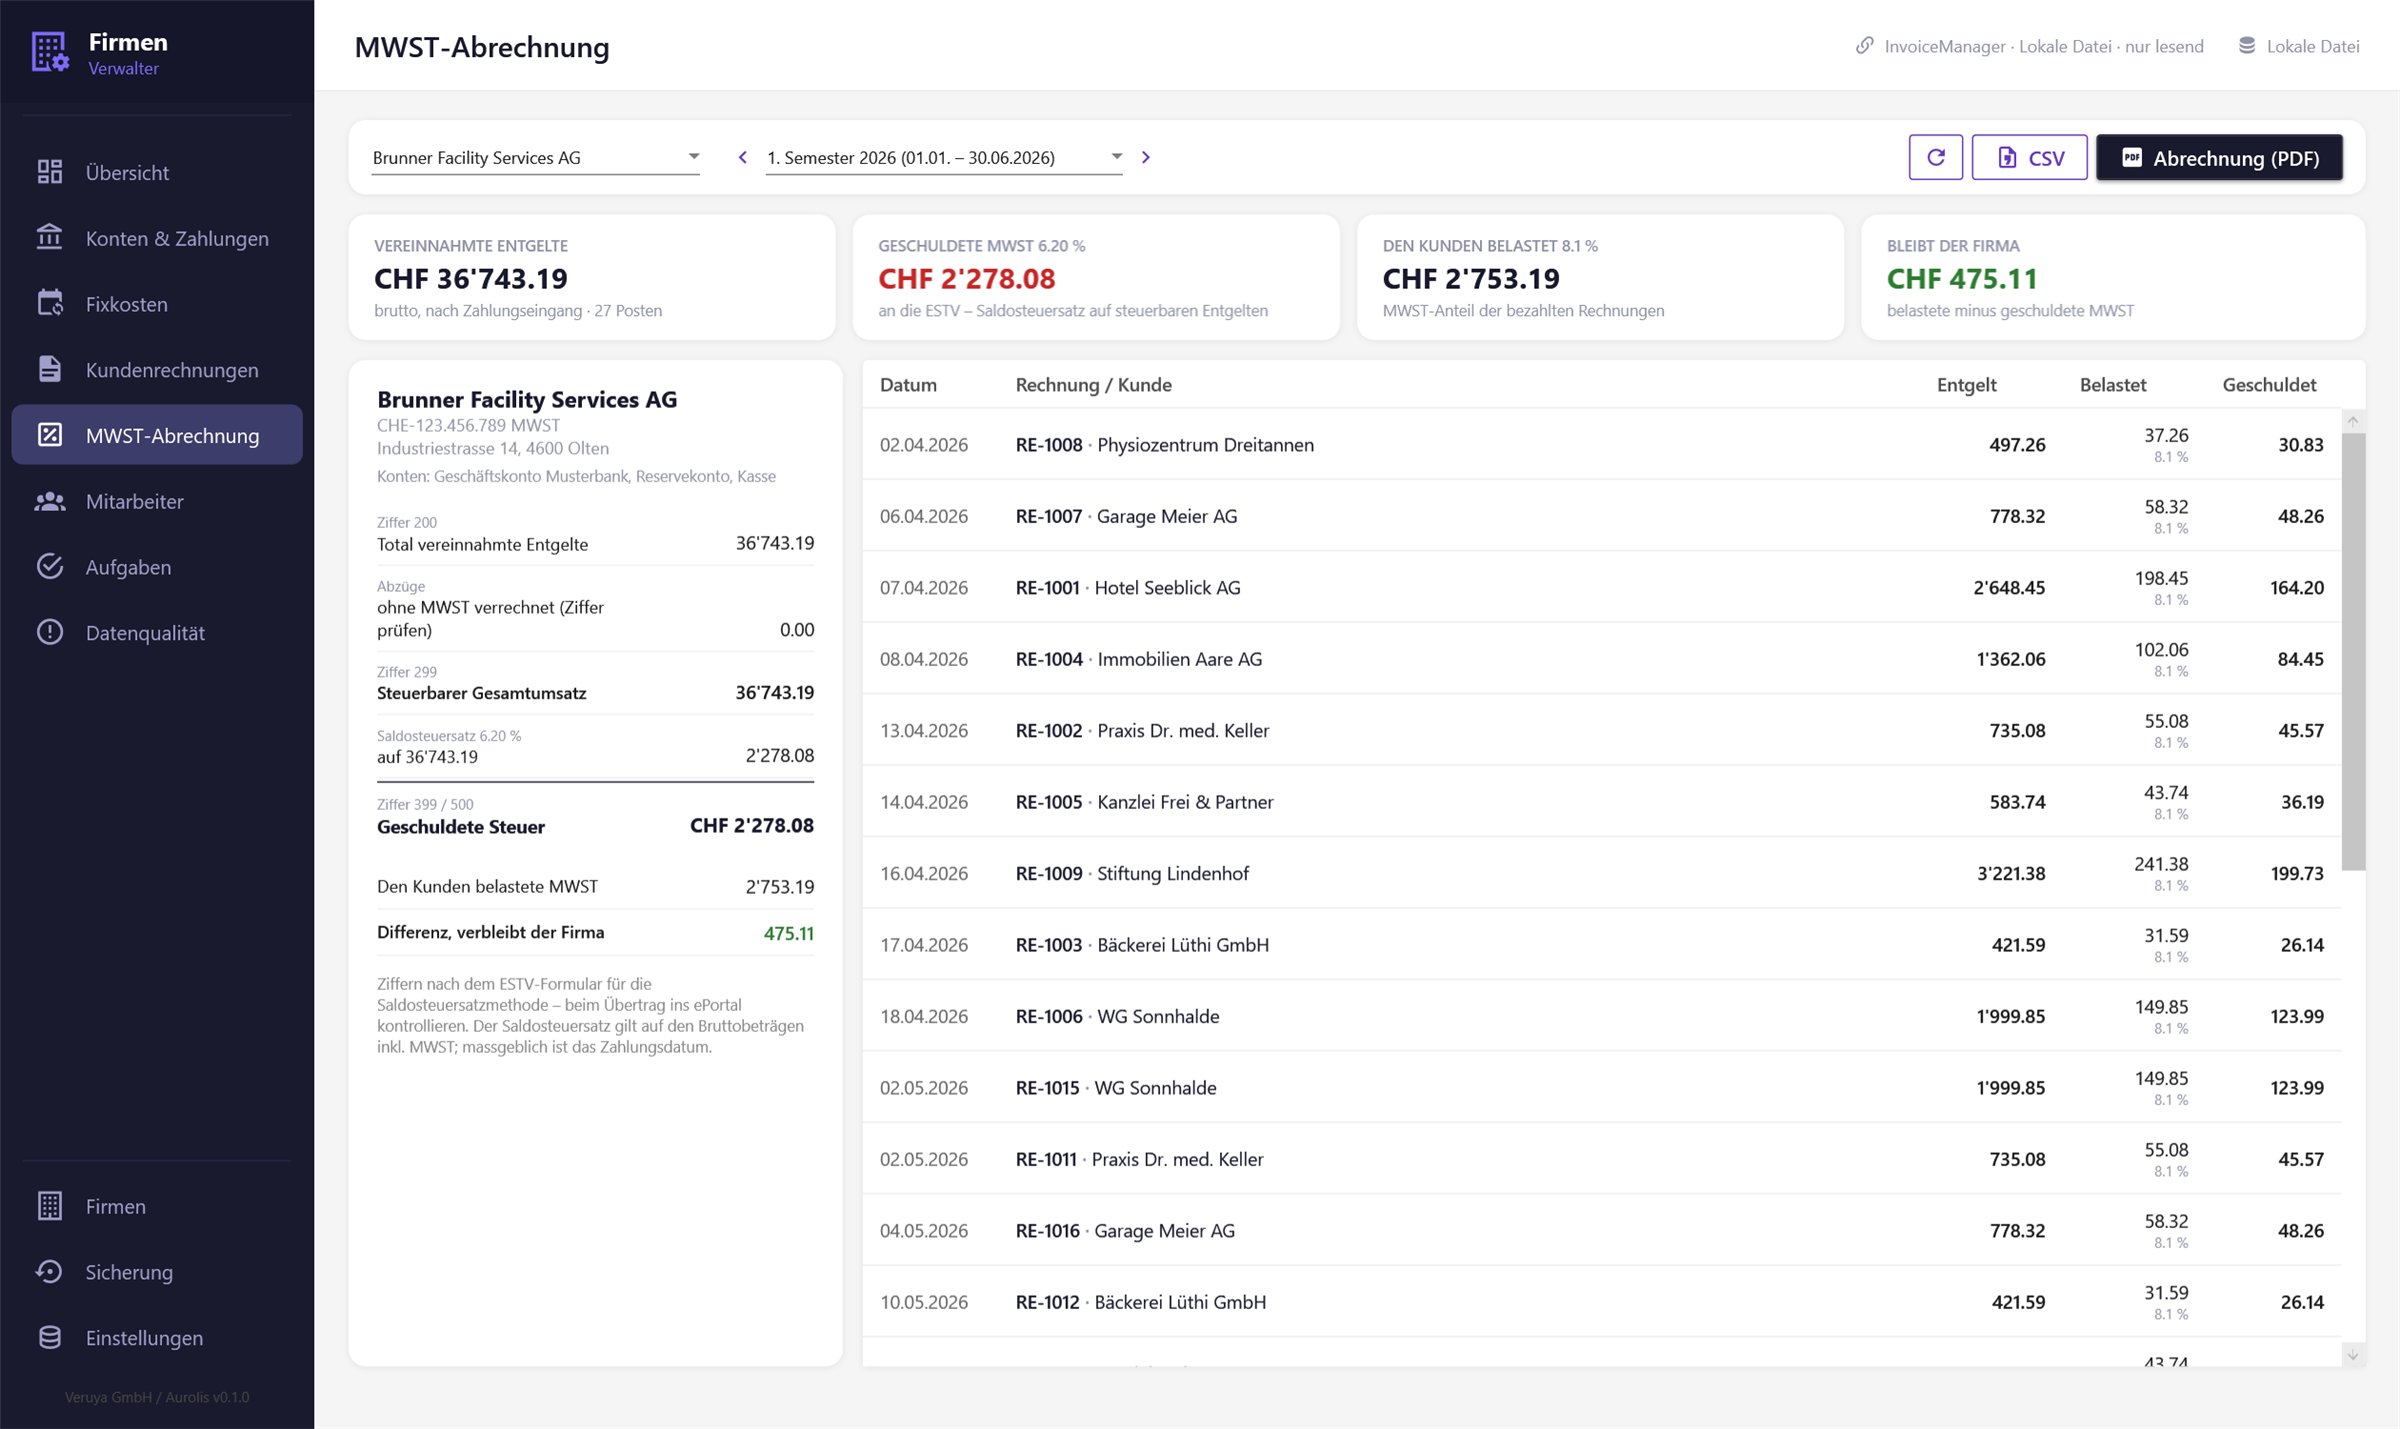This screenshot has height=1429, width=2400.
Task: Click Steuerbarer Gesamtumsatz line
Action: 595,684
